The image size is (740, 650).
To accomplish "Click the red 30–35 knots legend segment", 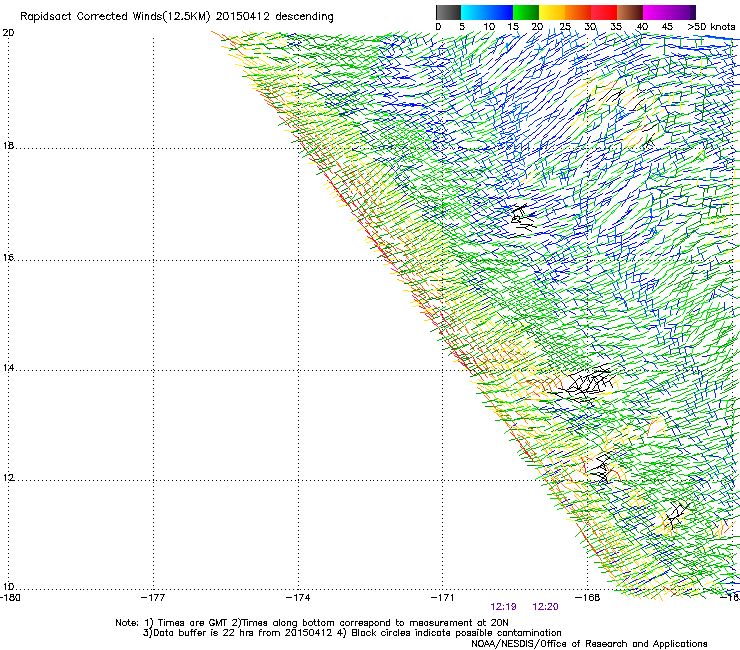I will pyautogui.click(x=604, y=12).
